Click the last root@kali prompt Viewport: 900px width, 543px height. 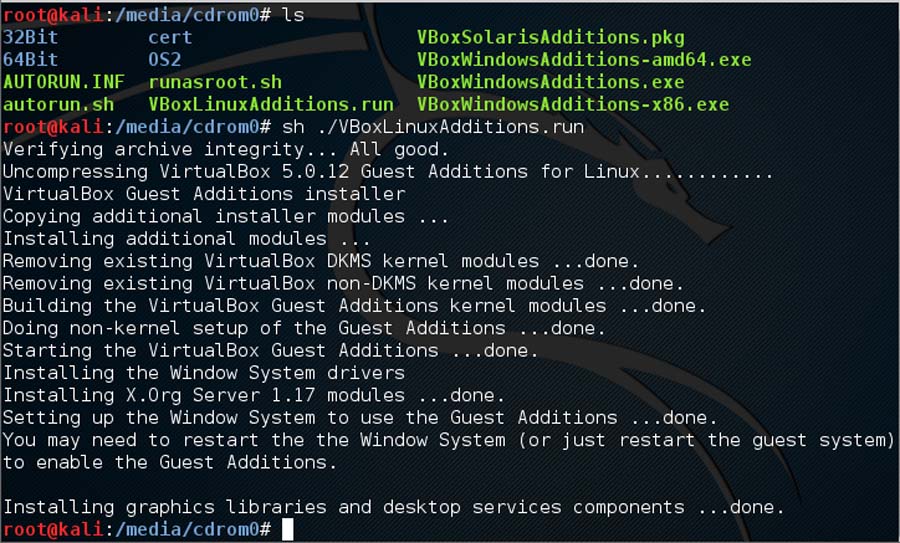pyautogui.click(x=136, y=530)
